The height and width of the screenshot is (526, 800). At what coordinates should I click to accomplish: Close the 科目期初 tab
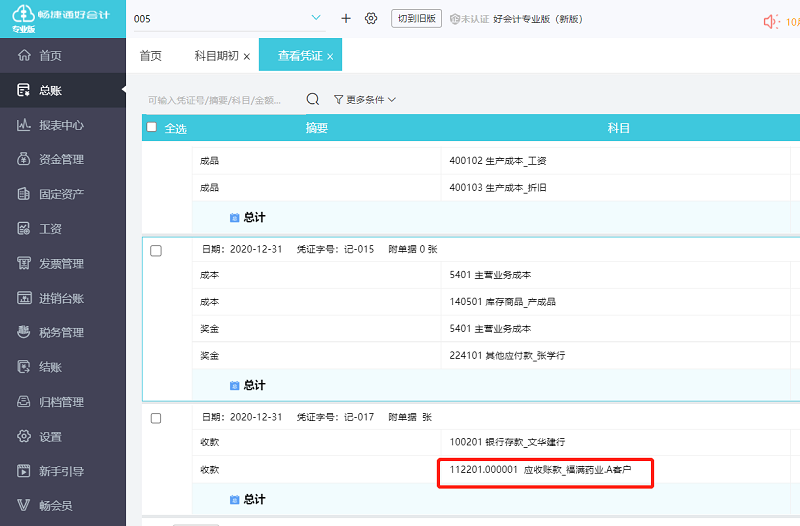tap(247, 57)
